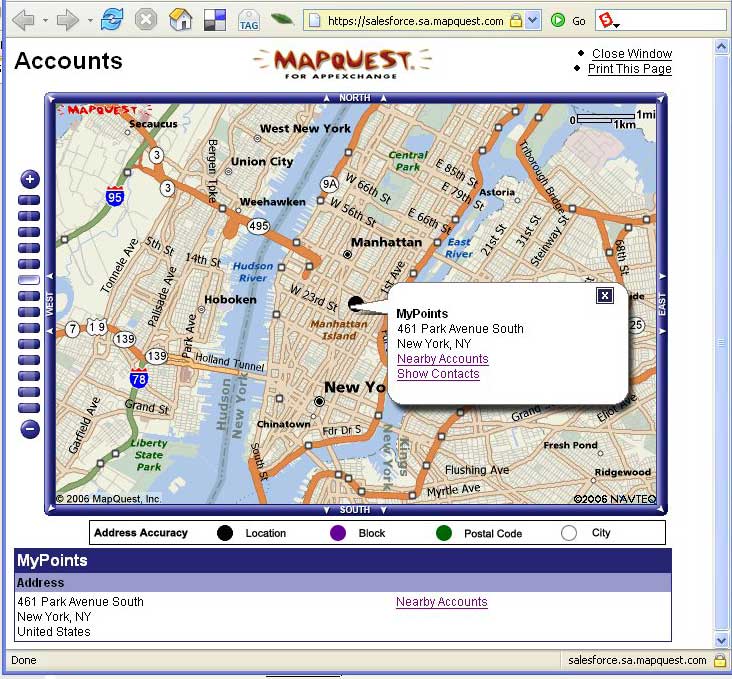Image resolution: width=732 pixels, height=679 pixels.
Task: Click the route 495 shield marker
Action: coord(258,226)
